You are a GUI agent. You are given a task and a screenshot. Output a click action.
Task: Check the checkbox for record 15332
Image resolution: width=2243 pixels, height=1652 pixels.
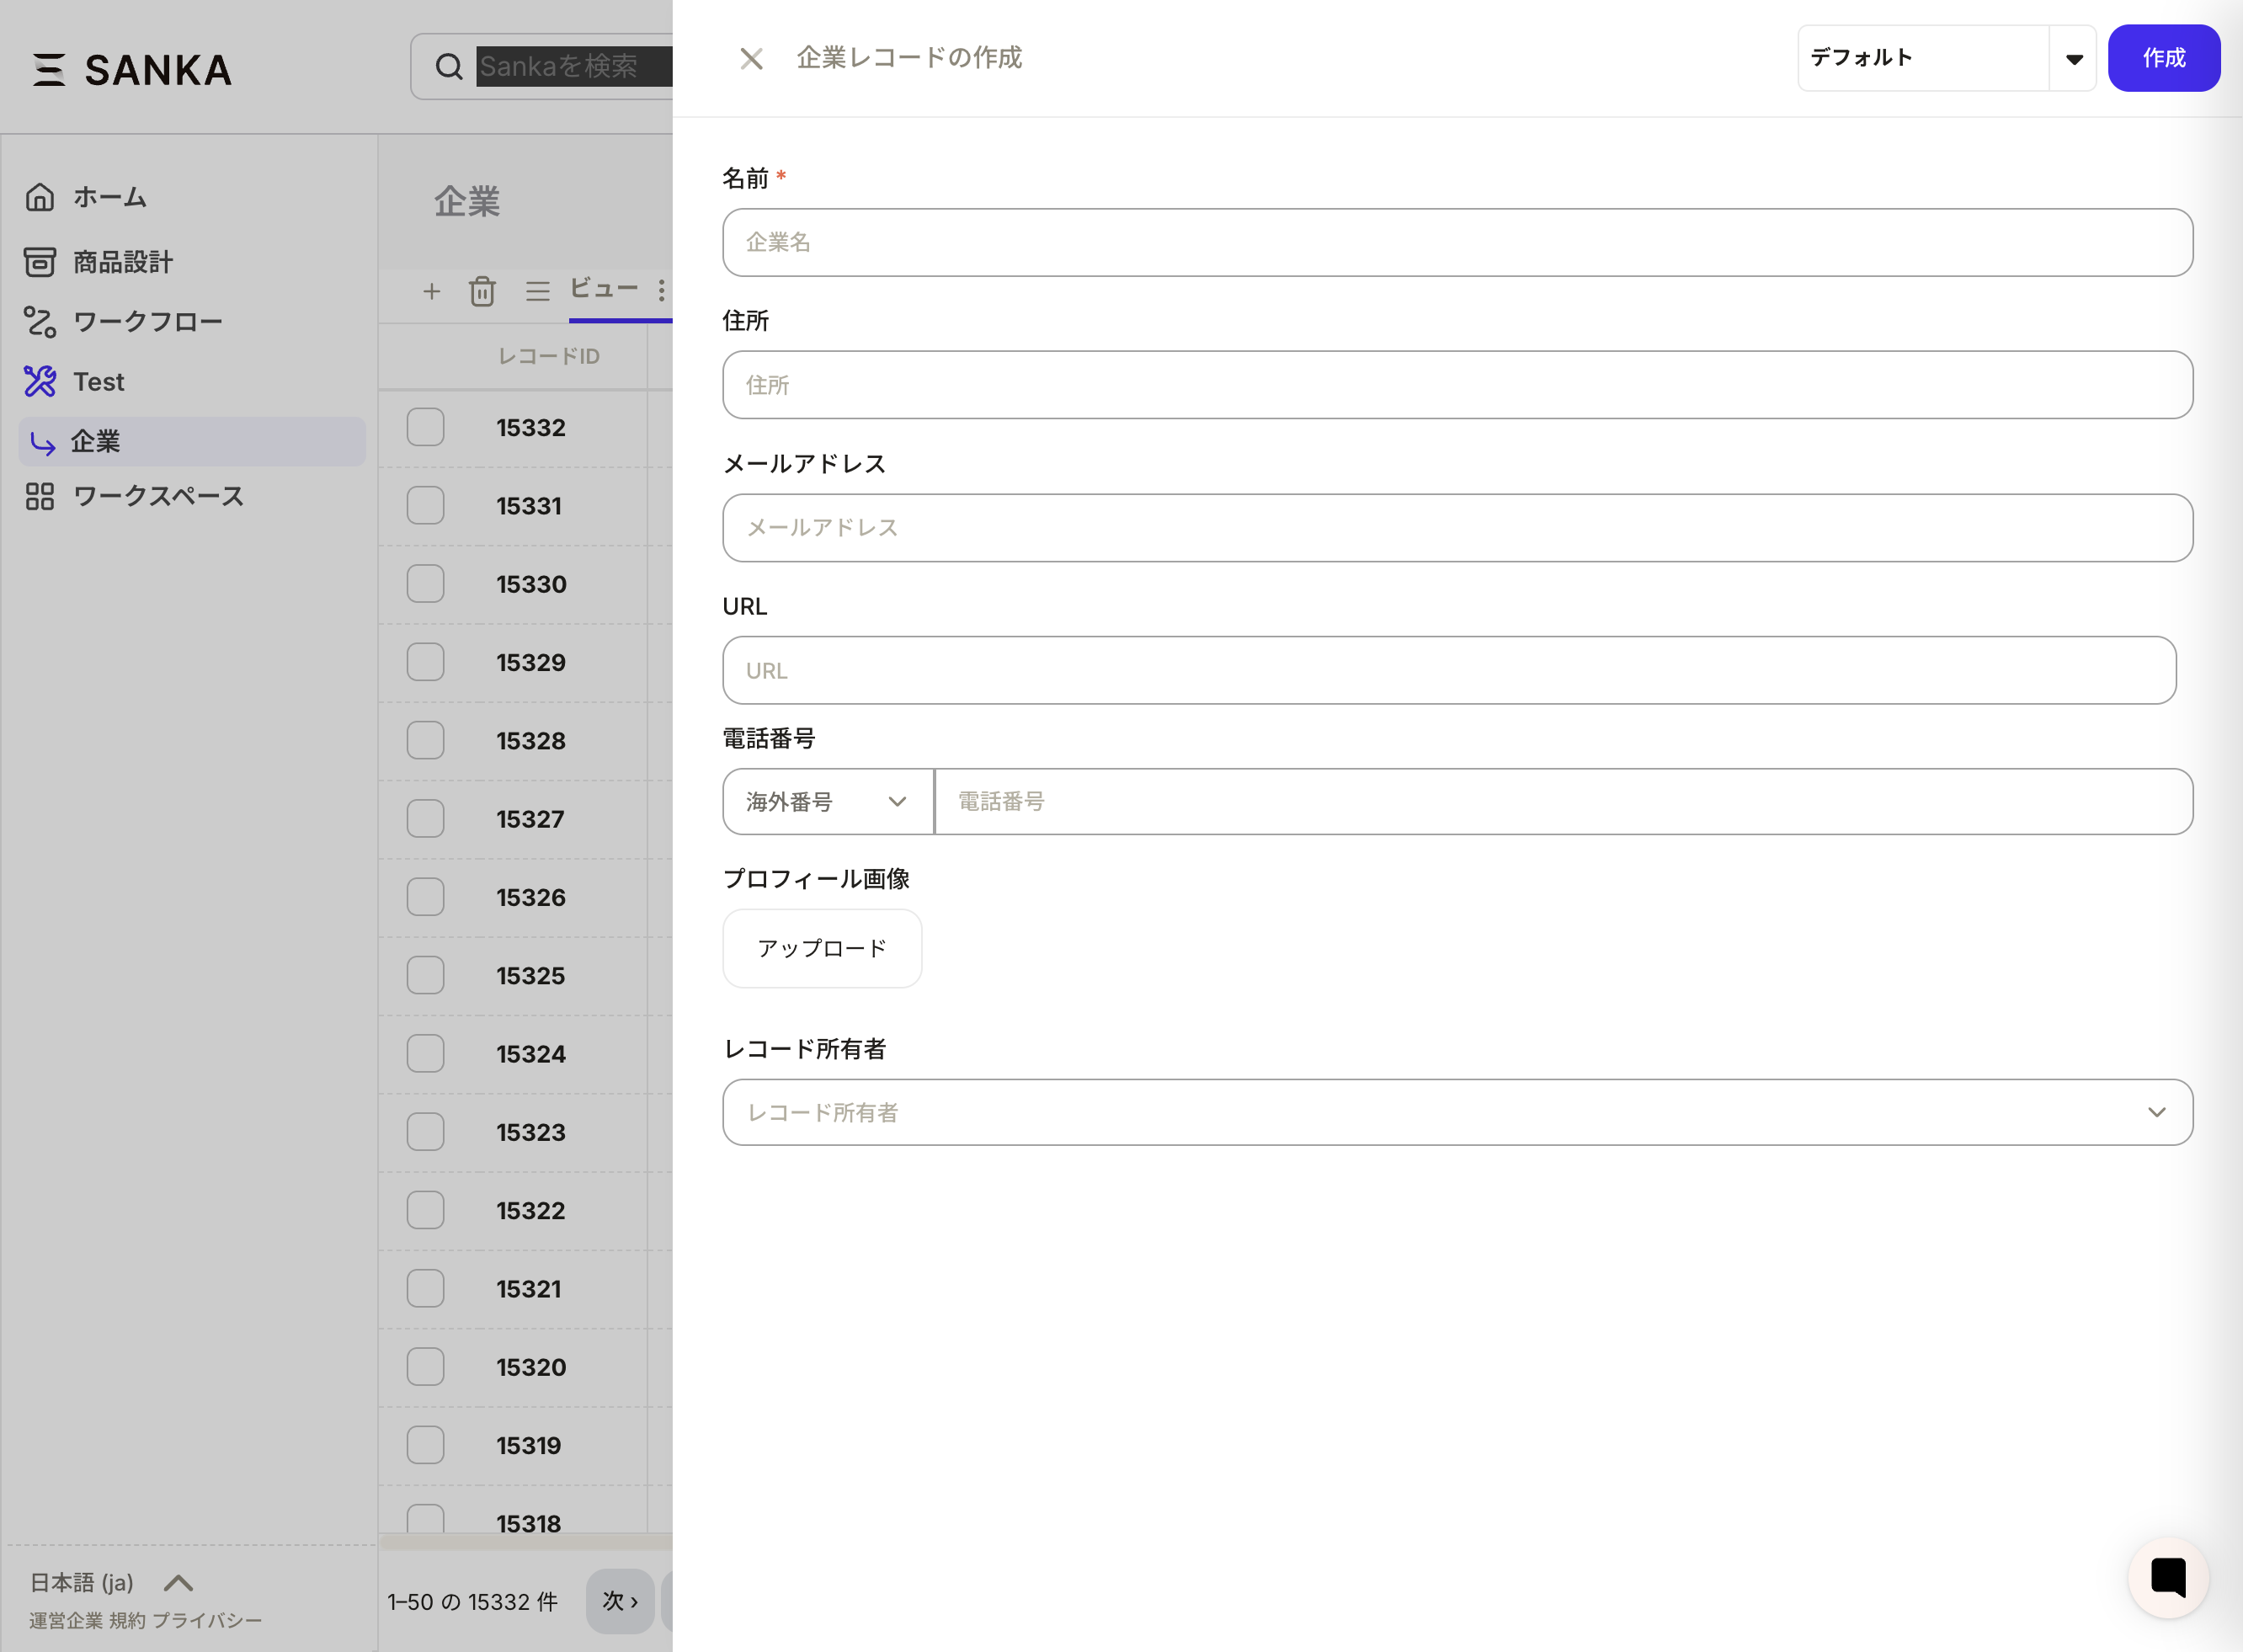(424, 426)
